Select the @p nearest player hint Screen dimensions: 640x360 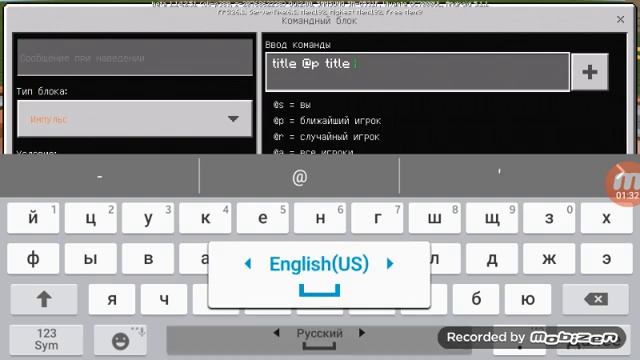click(327, 121)
